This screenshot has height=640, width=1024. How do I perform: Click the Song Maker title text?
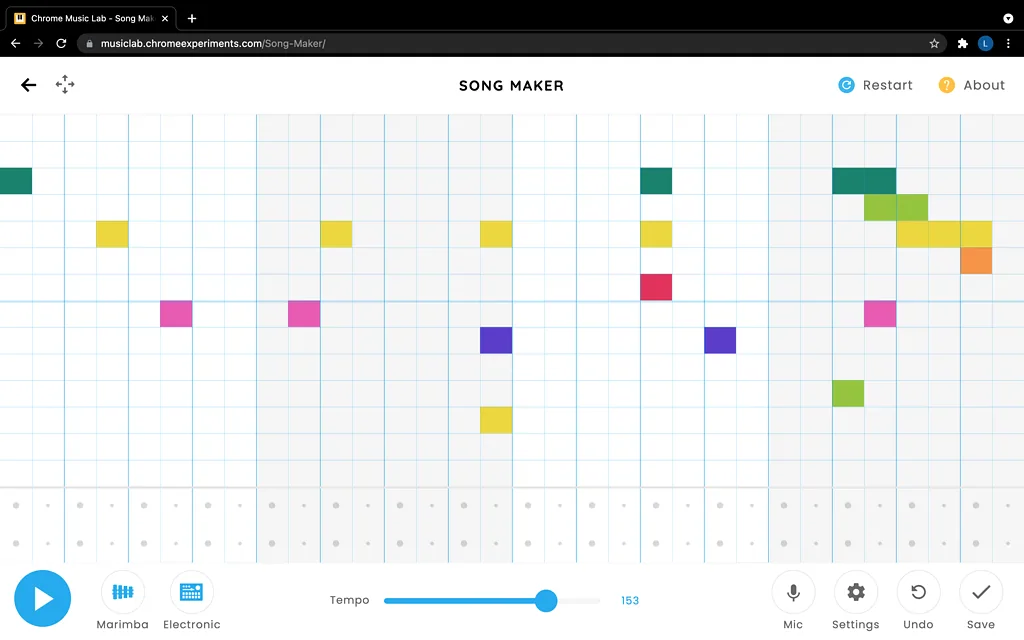point(511,86)
